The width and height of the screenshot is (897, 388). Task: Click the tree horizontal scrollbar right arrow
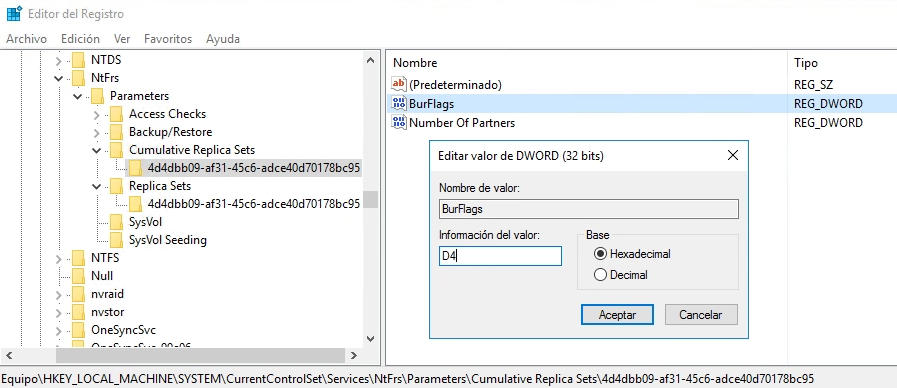coord(354,355)
